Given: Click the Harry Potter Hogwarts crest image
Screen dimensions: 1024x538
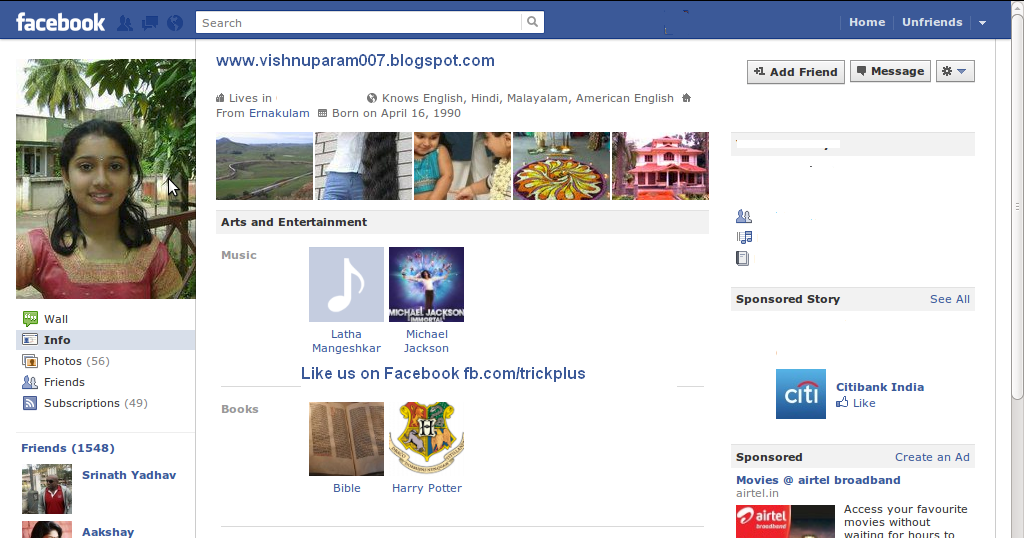Looking at the screenshot, I should point(426,439).
